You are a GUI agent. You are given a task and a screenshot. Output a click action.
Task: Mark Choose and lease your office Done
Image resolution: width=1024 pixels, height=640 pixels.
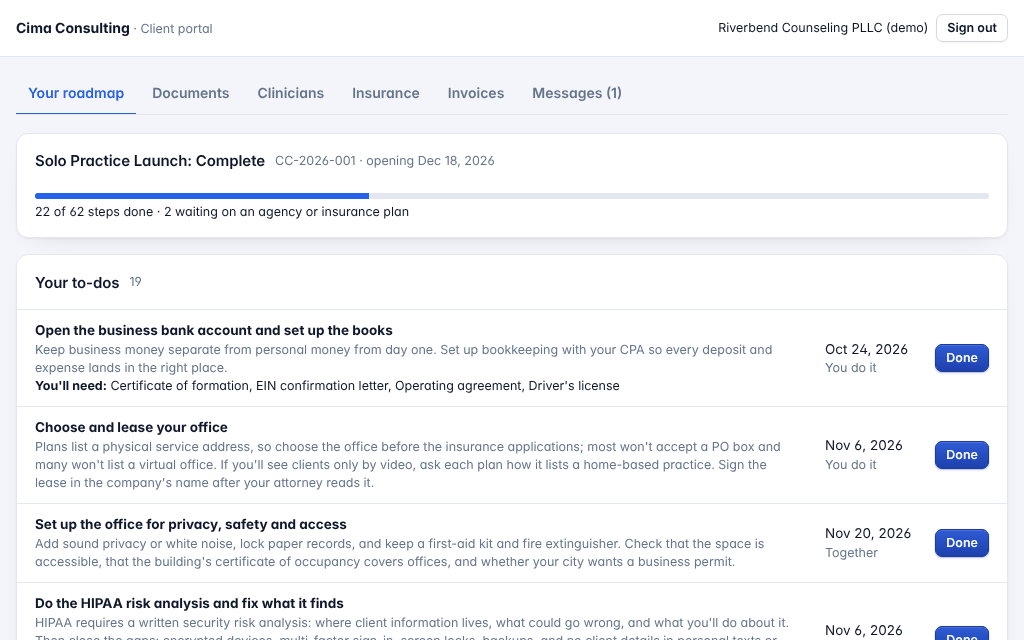(x=961, y=455)
